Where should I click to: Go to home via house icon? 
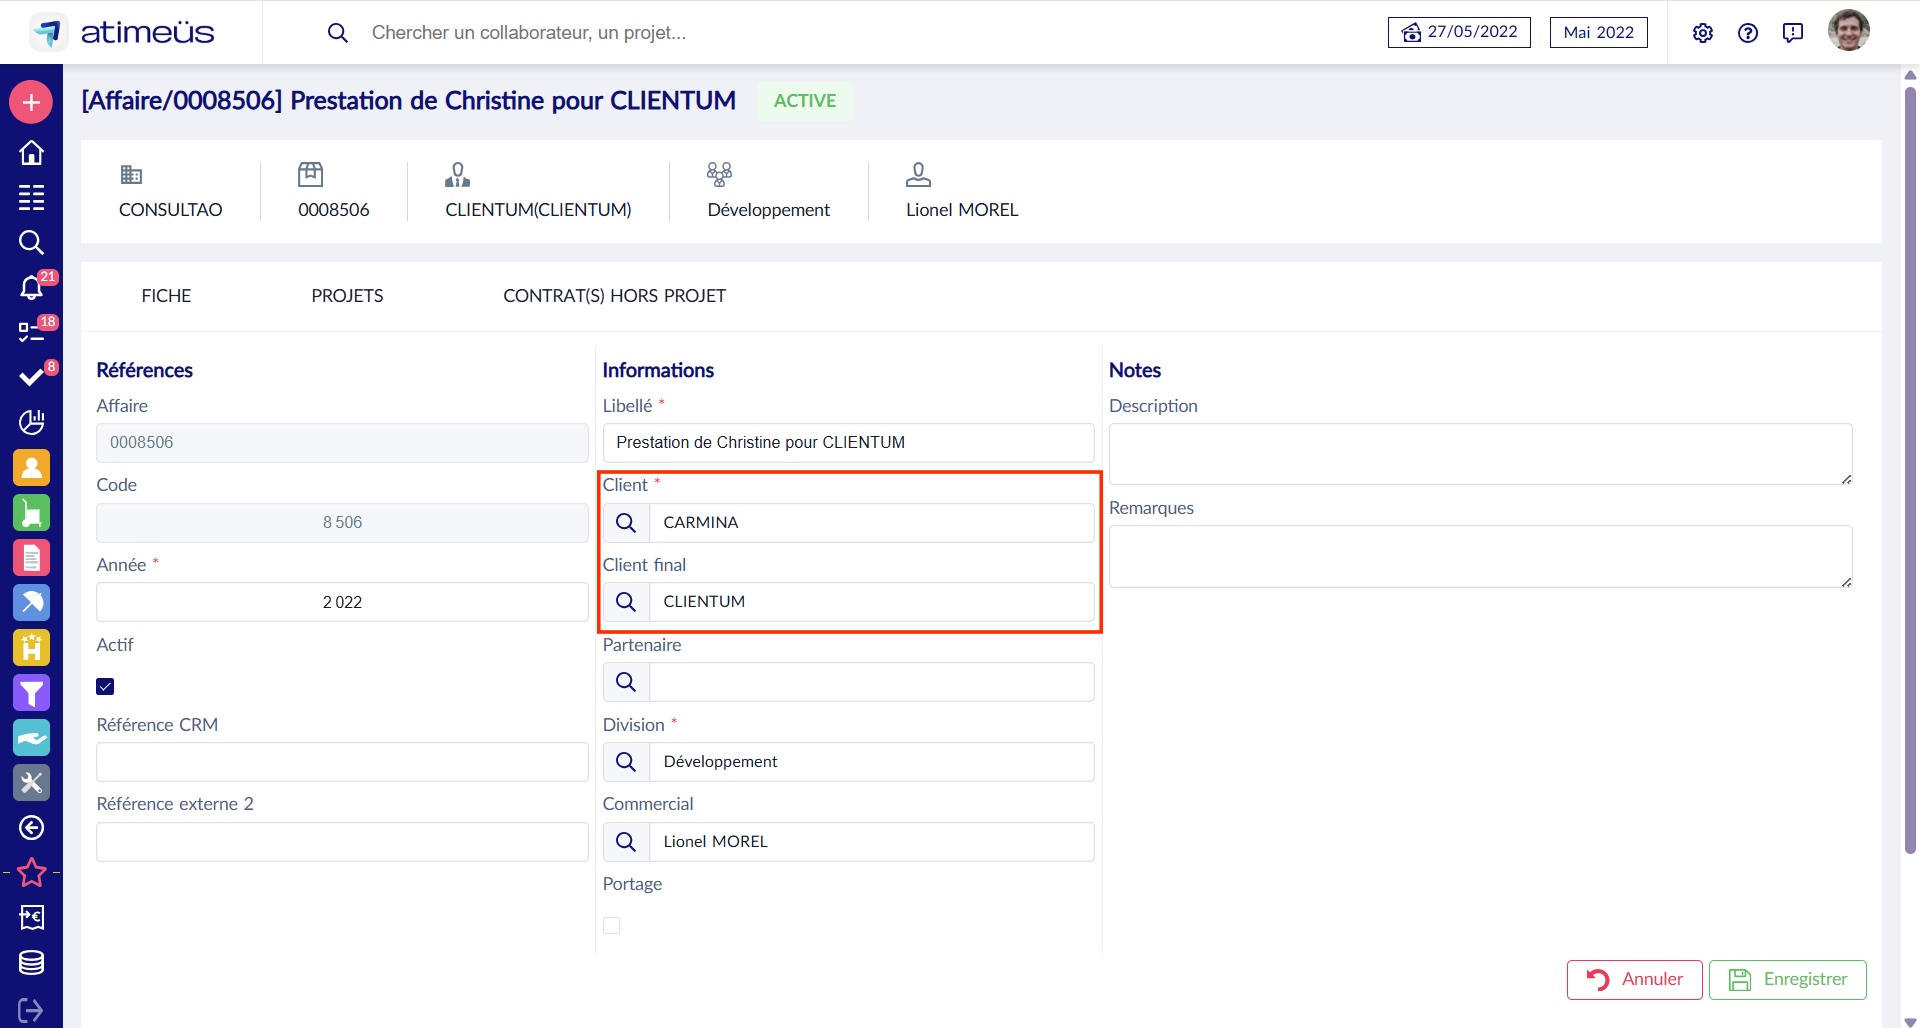31,152
